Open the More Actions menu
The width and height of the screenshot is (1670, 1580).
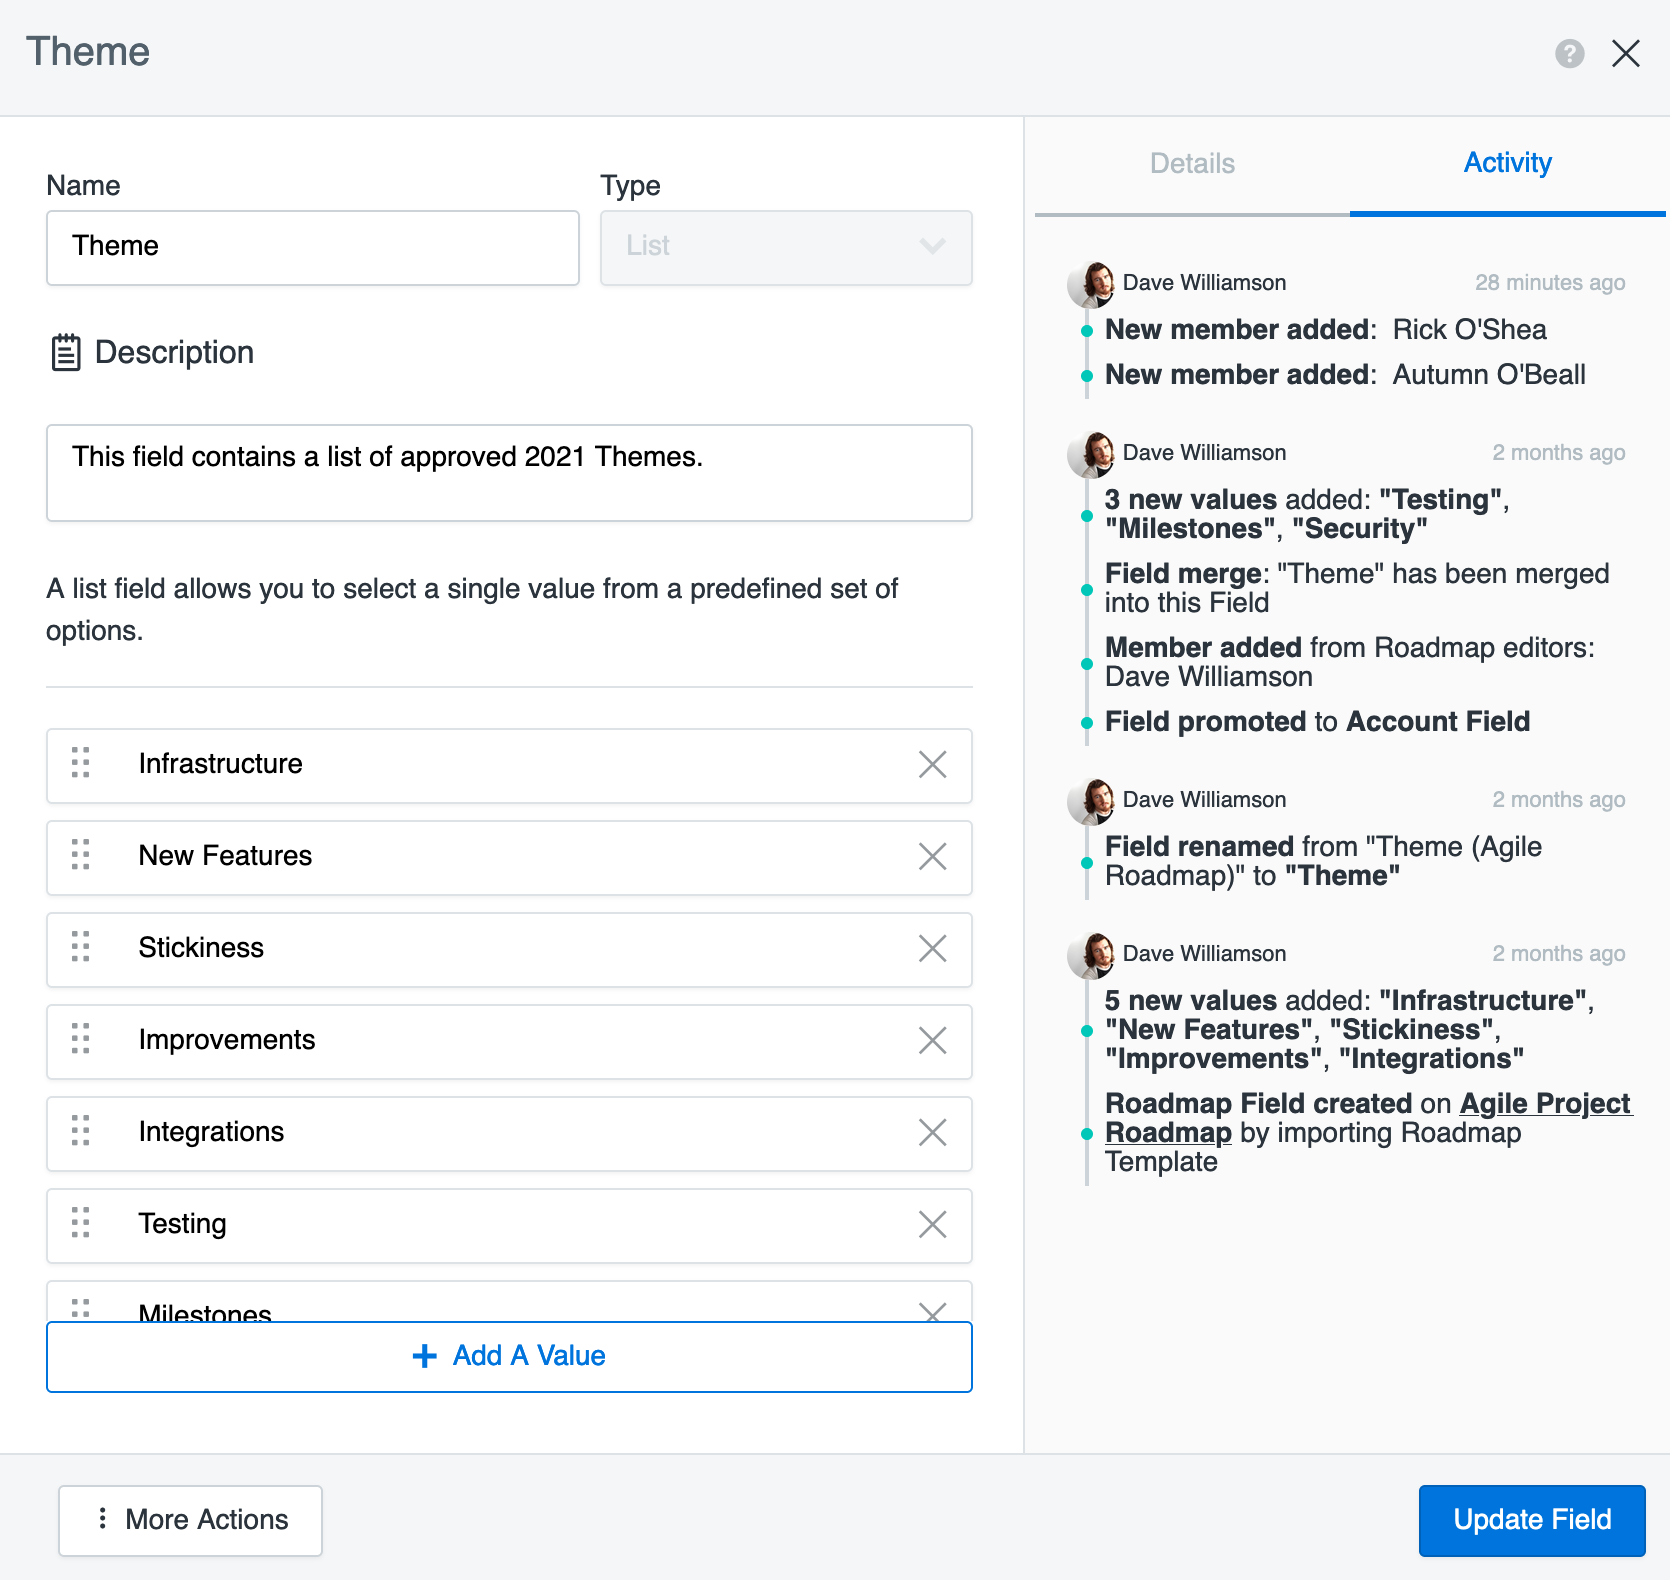click(190, 1520)
